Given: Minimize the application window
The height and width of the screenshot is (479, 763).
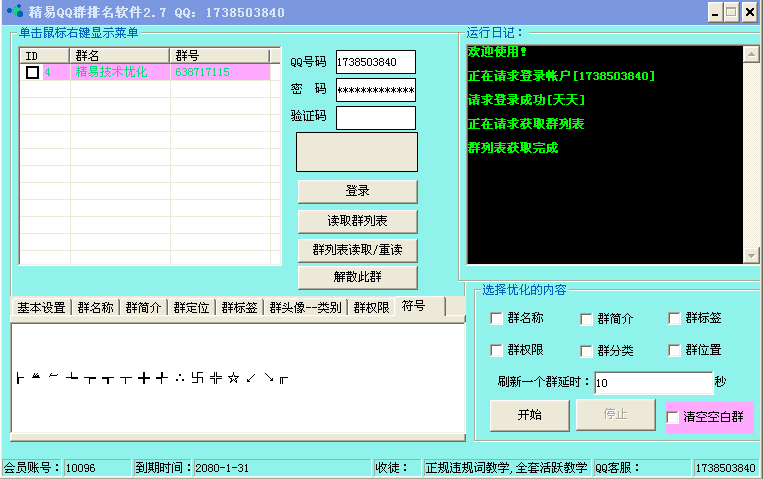Looking at the screenshot, I should [715, 13].
